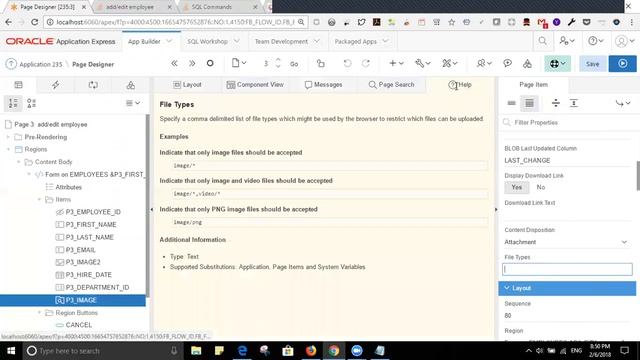The image size is (640, 360).
Task: Go to Application 235 breadcrumb link
Action: point(41,64)
